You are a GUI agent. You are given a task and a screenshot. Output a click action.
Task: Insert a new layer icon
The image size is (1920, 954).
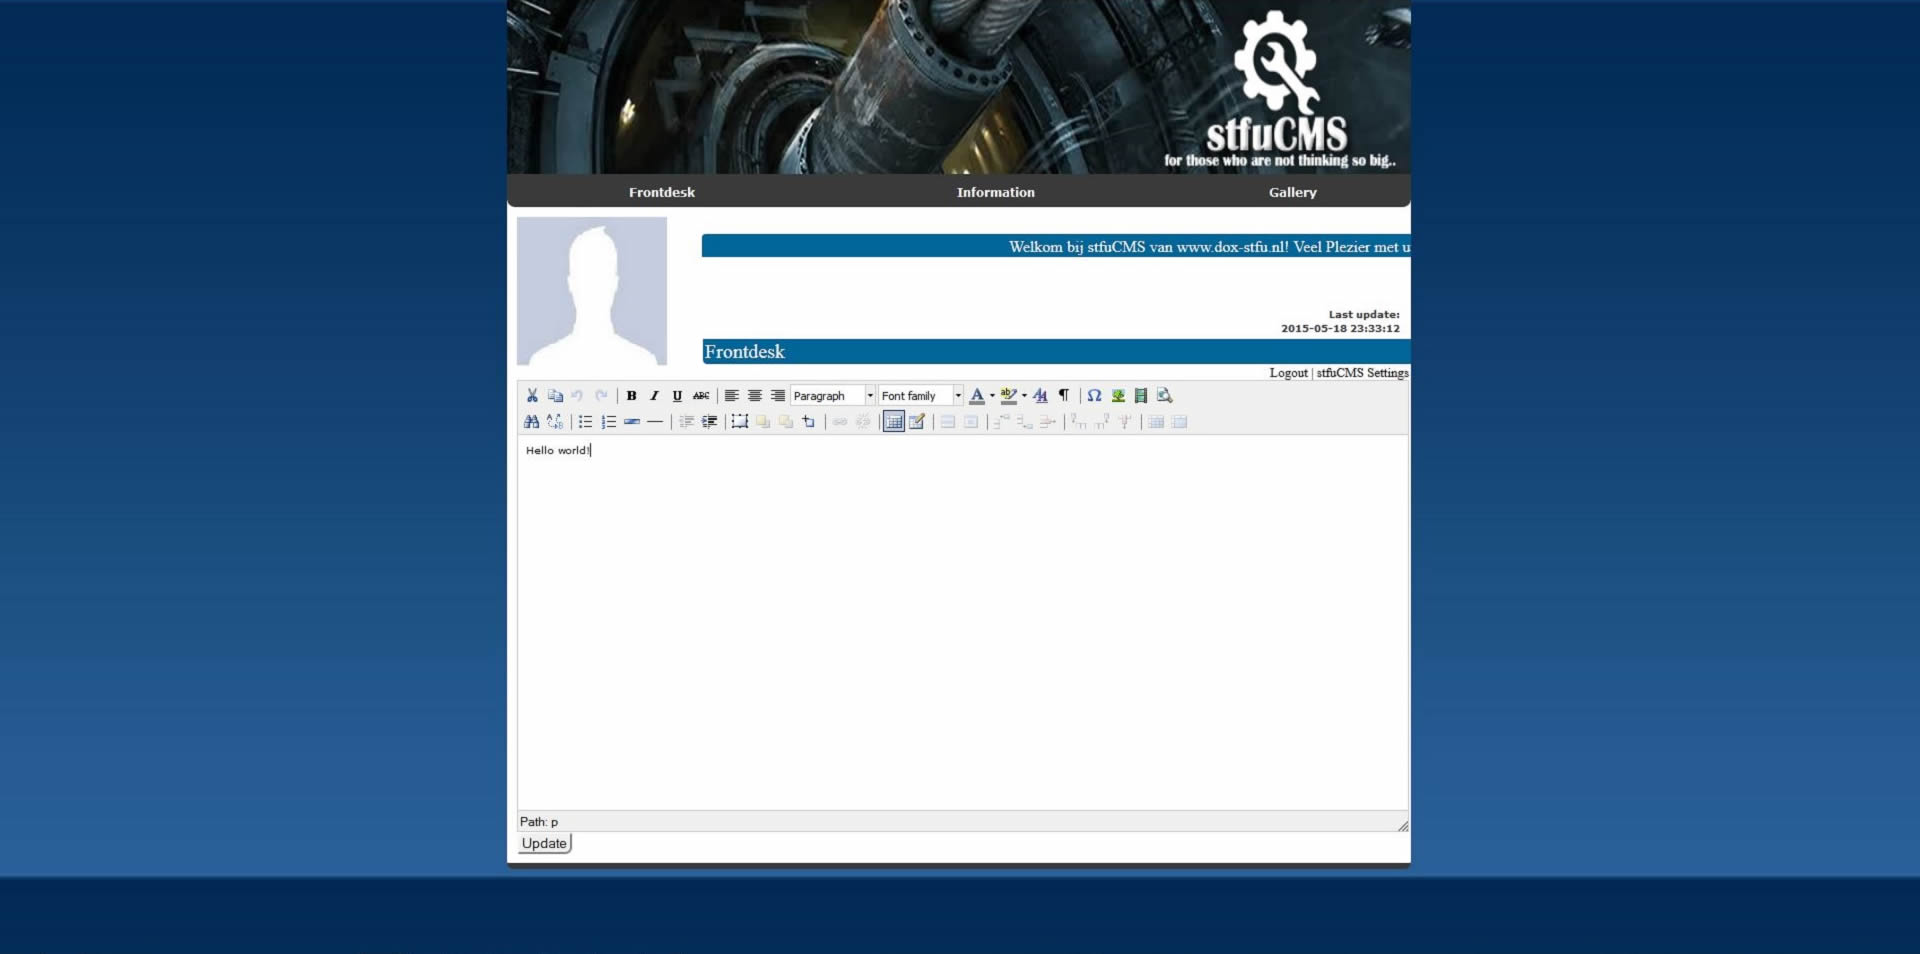tap(739, 422)
